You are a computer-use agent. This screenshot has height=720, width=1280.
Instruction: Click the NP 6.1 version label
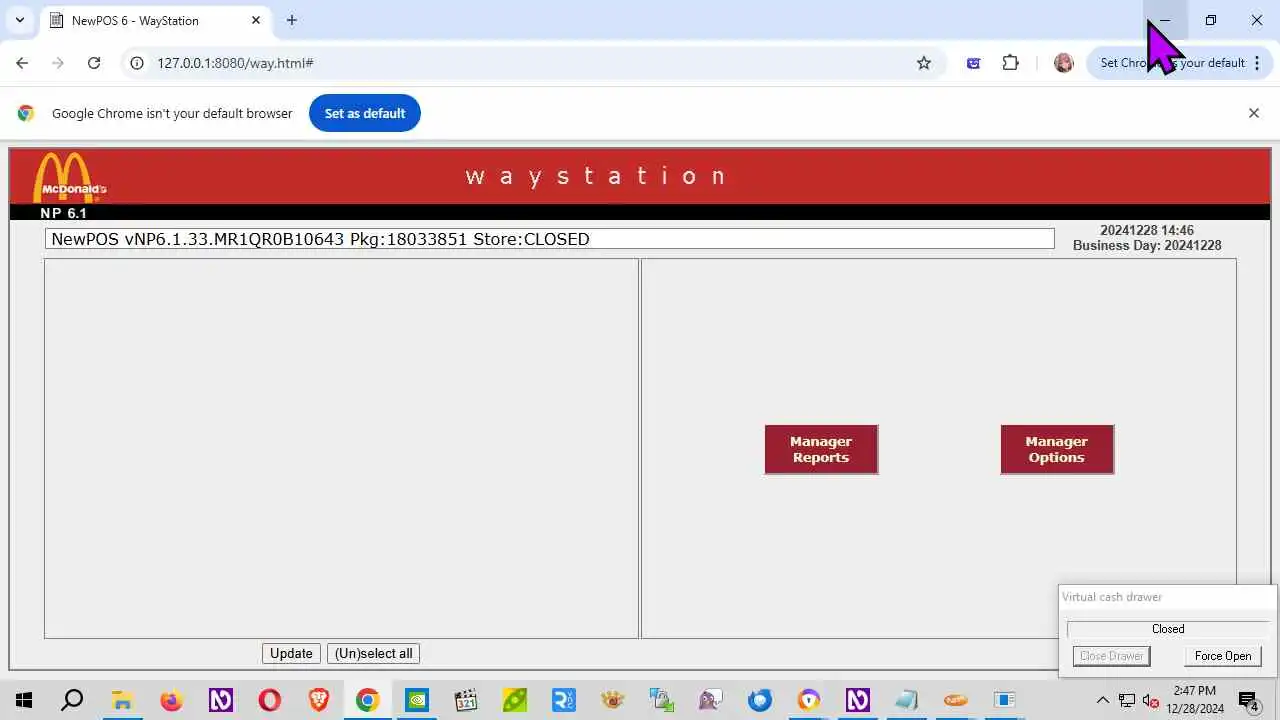[x=63, y=213]
